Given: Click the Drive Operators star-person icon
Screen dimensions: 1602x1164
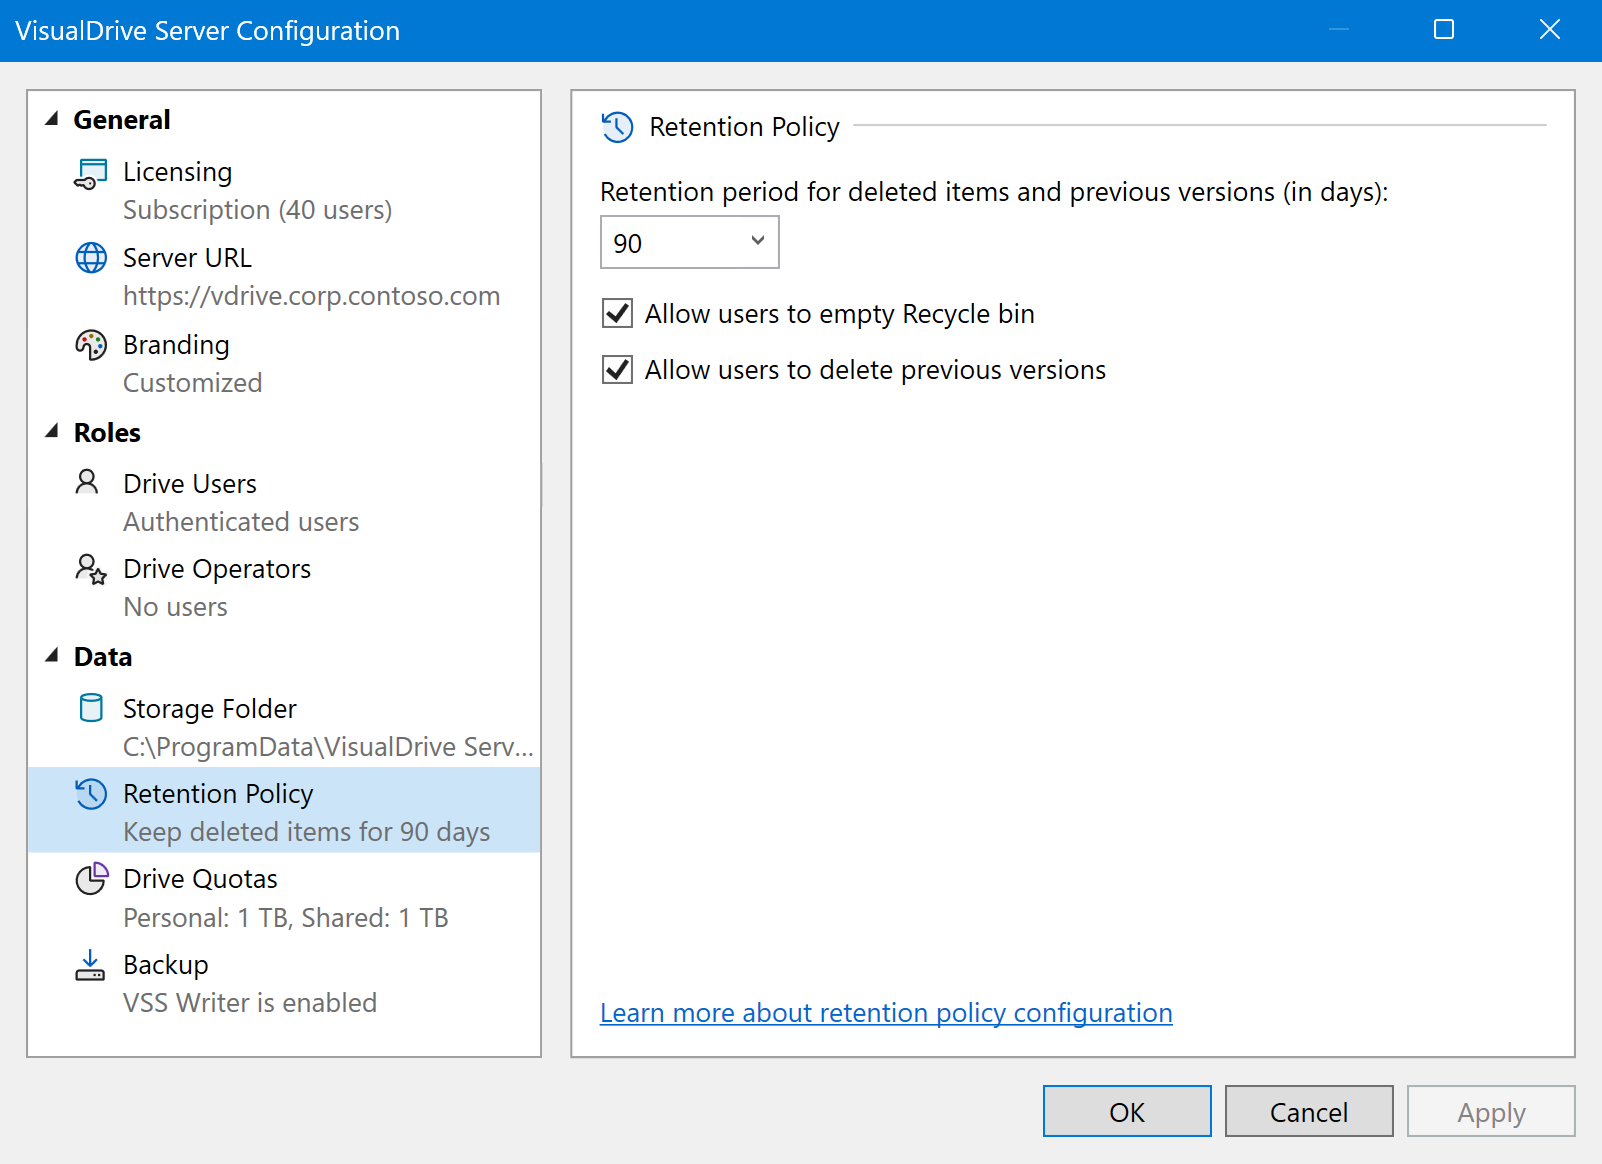Looking at the screenshot, I should (91, 569).
